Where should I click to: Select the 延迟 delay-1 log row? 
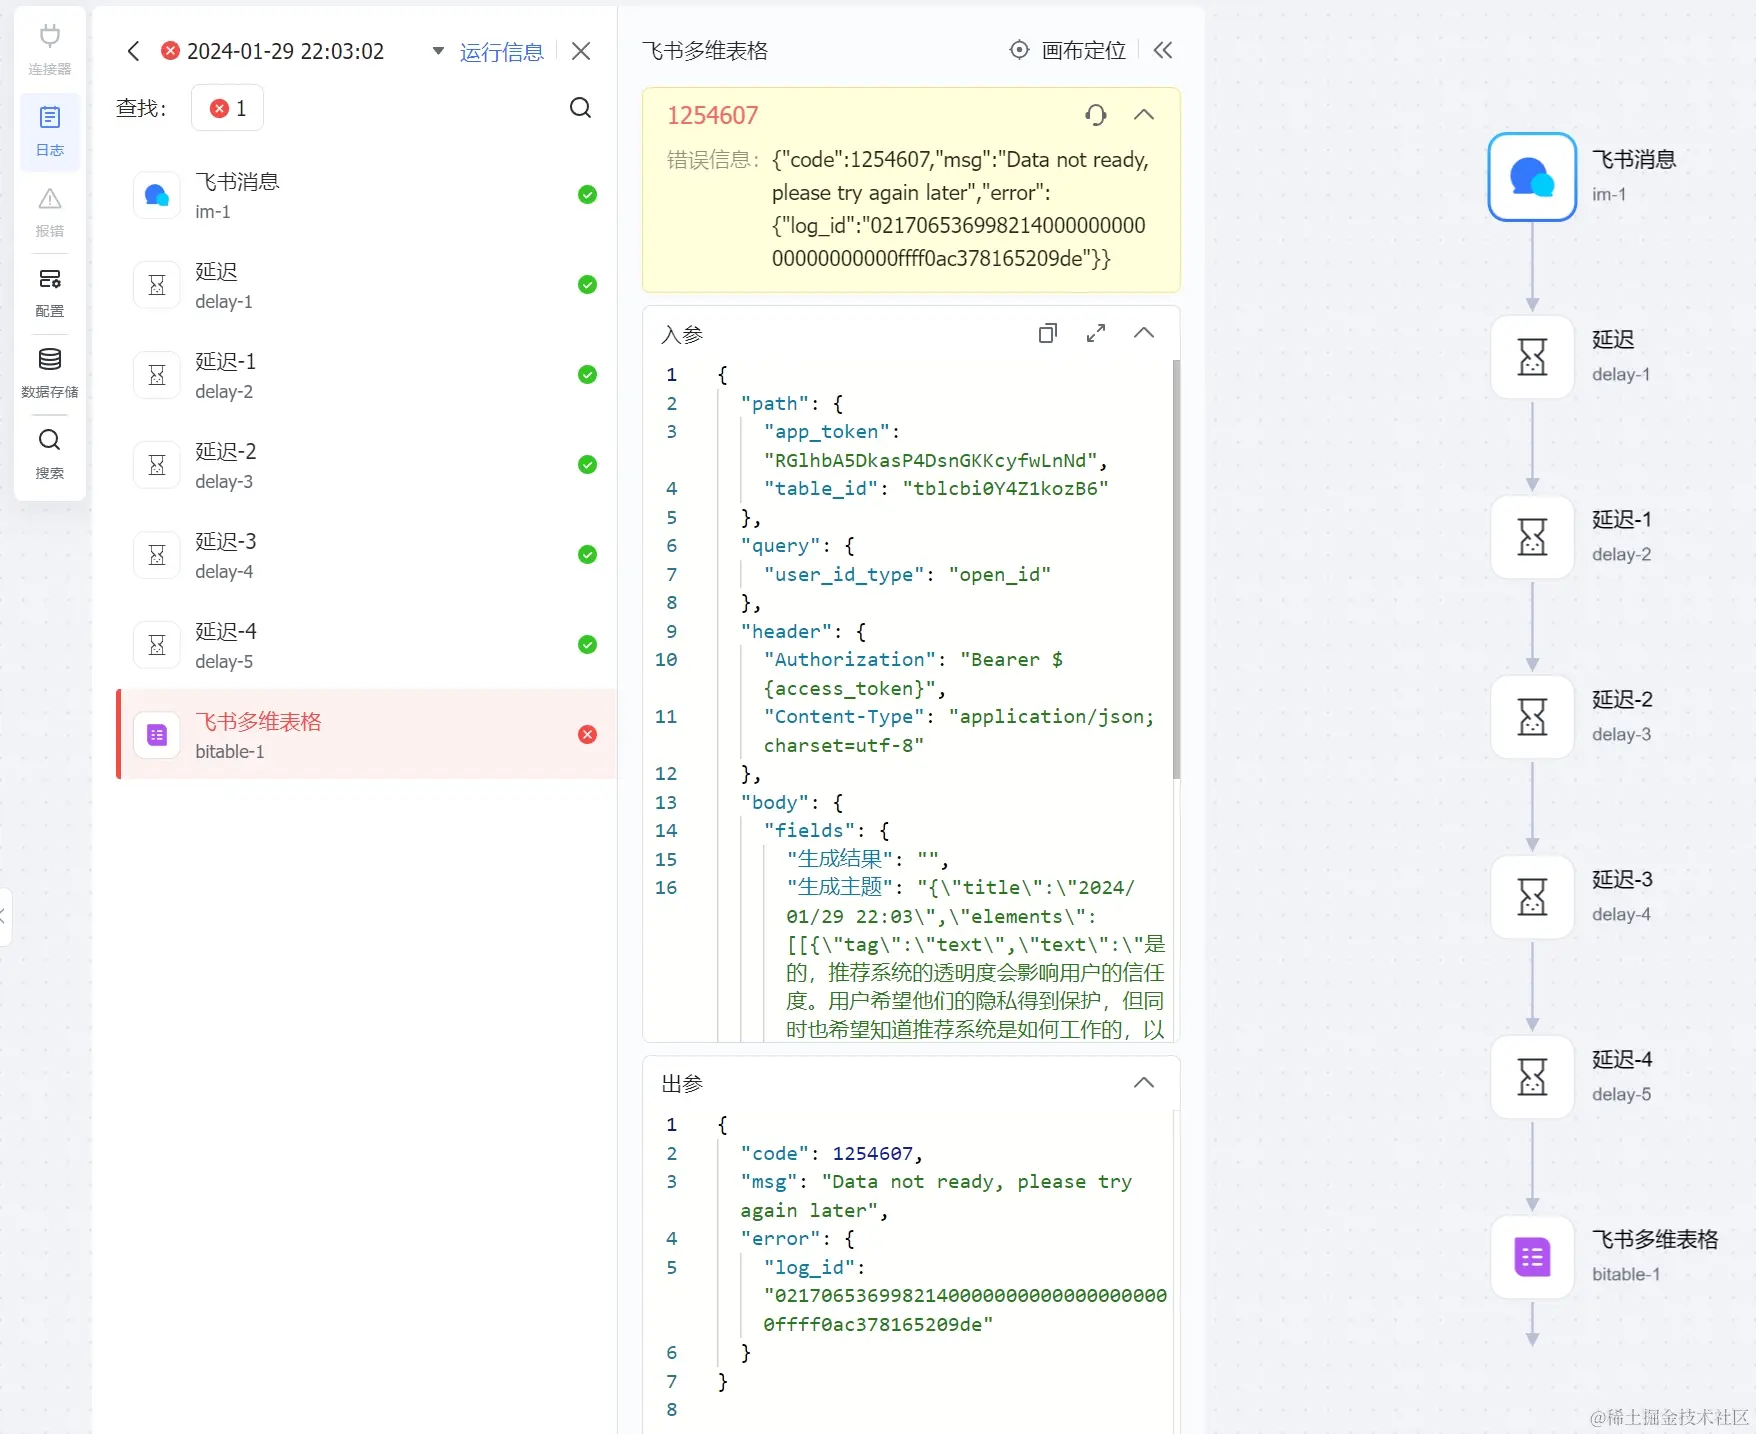[x=366, y=285]
